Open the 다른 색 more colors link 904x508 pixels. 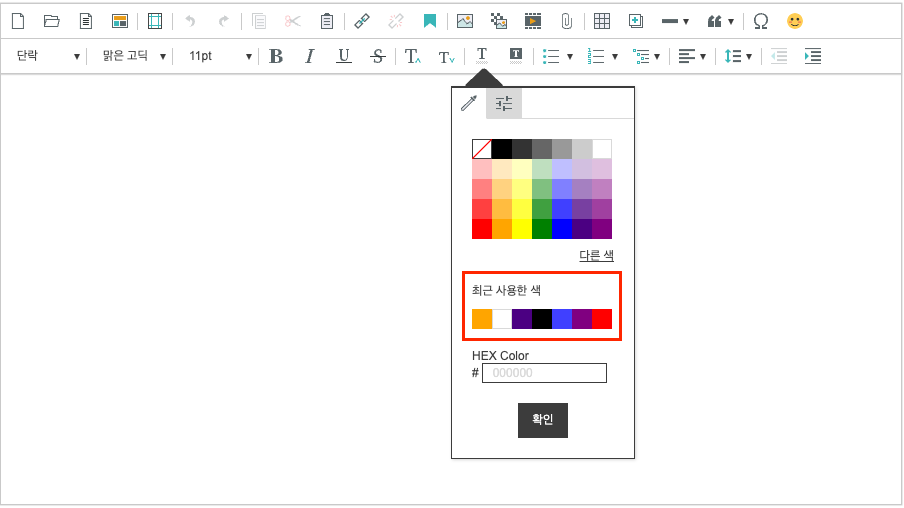[x=596, y=256]
